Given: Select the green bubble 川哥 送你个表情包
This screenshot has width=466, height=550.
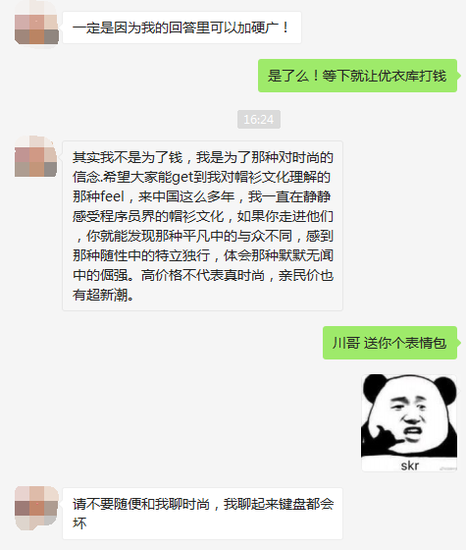Looking at the screenshot, I should tap(390, 343).
